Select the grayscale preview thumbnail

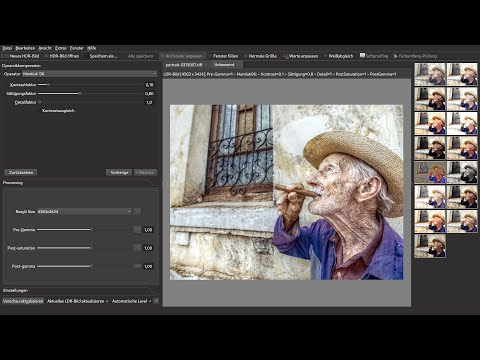(x=462, y=172)
